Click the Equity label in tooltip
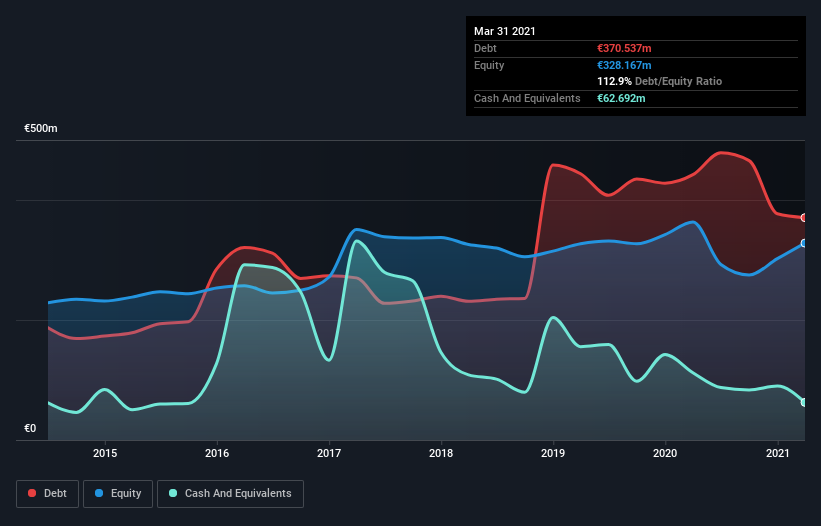821x526 pixels. pyautogui.click(x=489, y=65)
